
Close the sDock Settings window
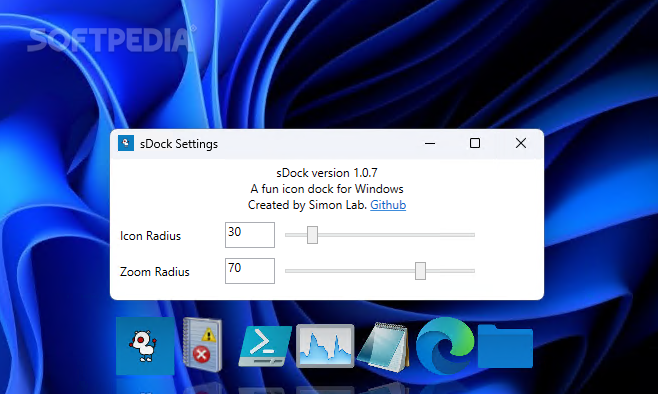tap(521, 144)
